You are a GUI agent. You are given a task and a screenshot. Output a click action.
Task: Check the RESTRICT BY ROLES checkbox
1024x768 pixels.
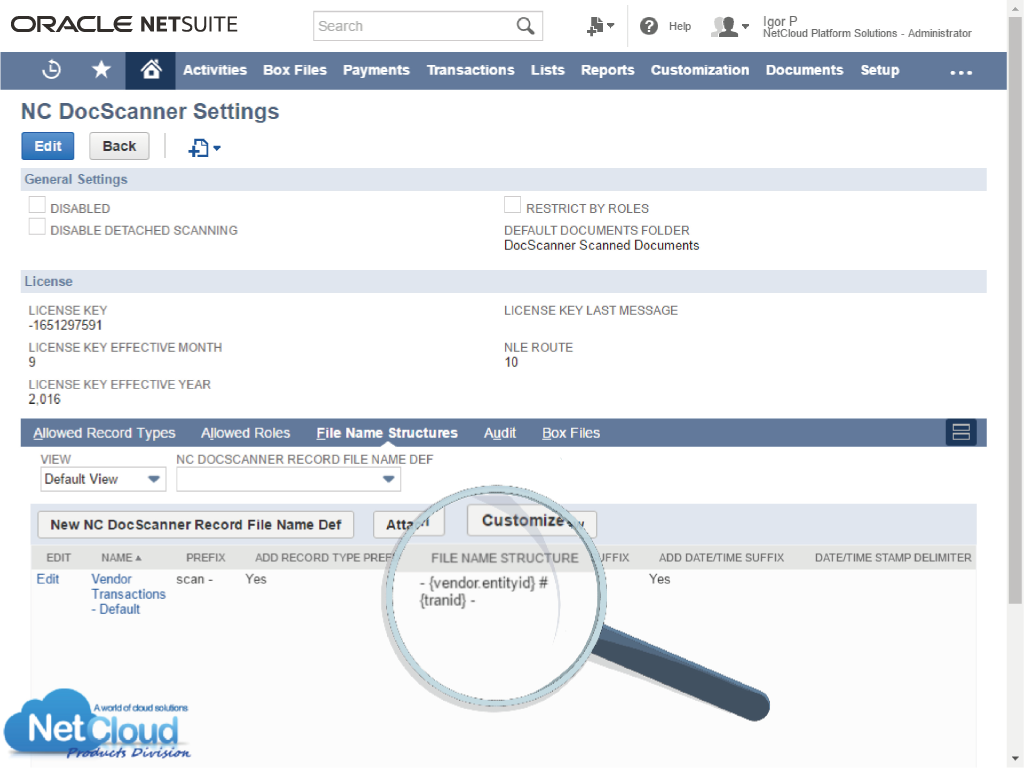coord(513,205)
